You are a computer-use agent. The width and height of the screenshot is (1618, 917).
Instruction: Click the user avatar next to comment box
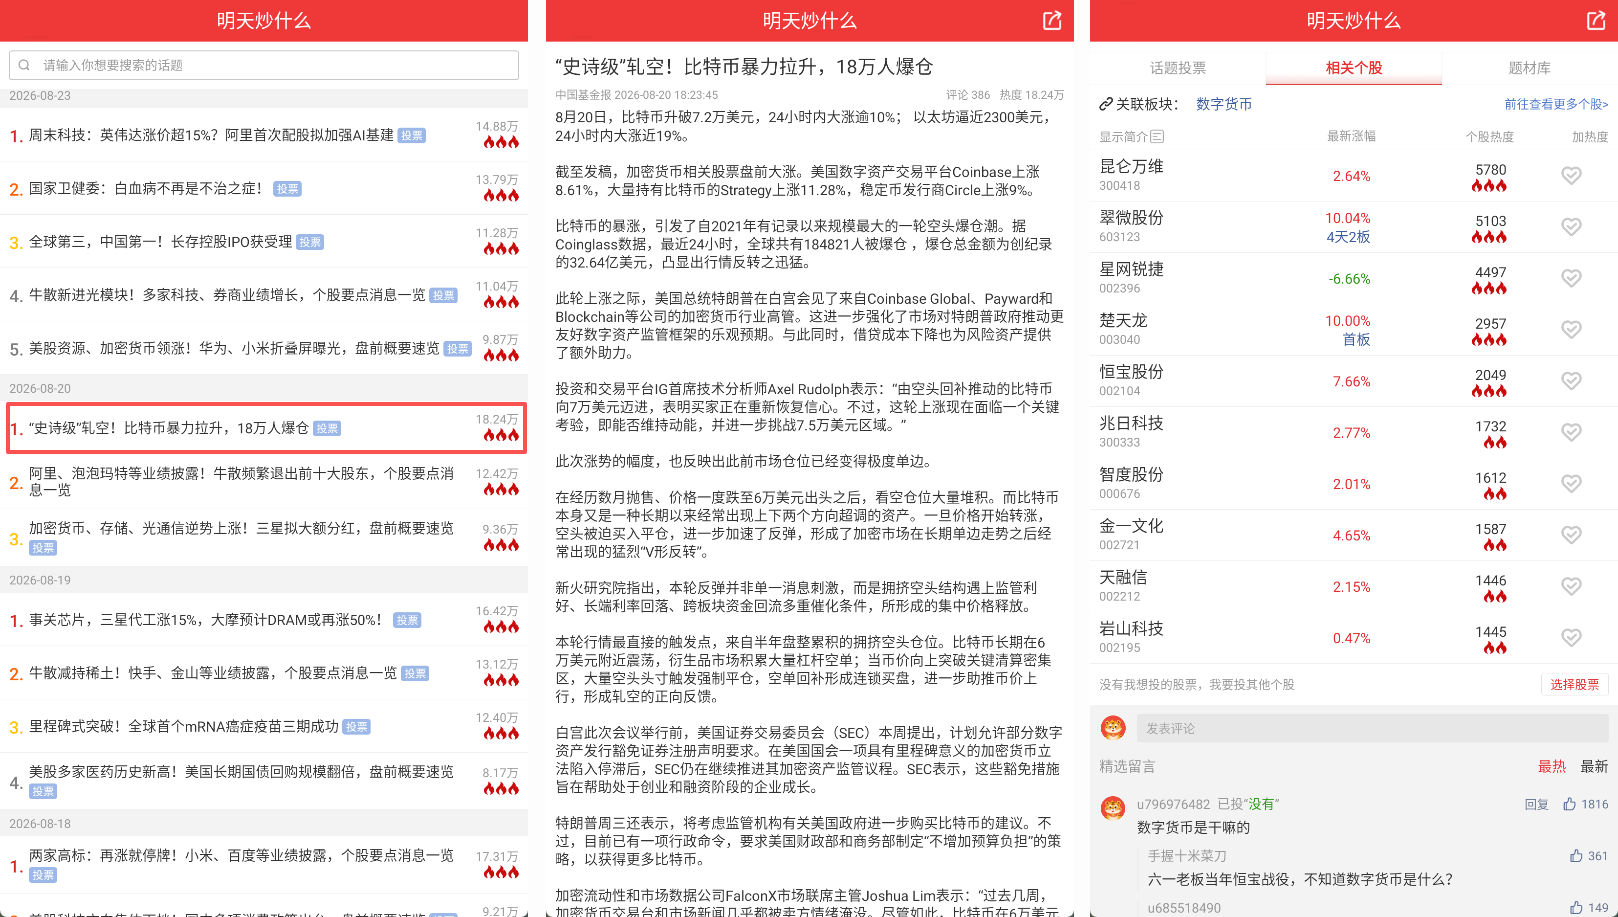[1113, 728]
